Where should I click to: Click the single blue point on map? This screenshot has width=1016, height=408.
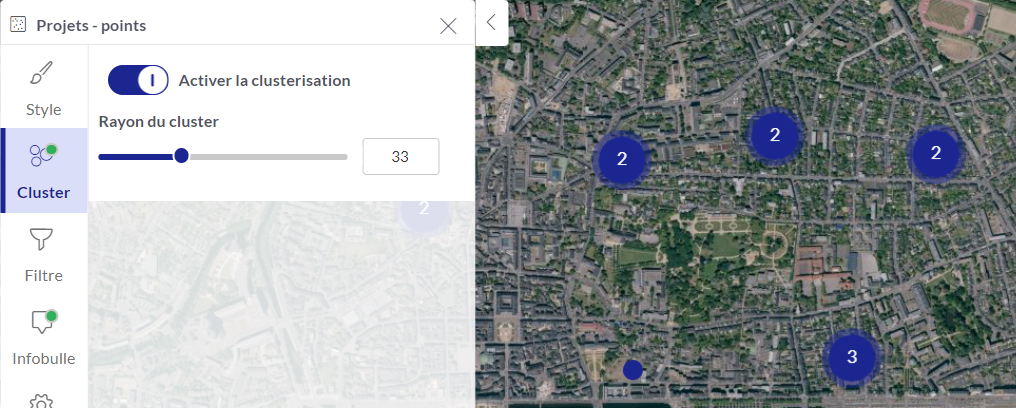(632, 370)
